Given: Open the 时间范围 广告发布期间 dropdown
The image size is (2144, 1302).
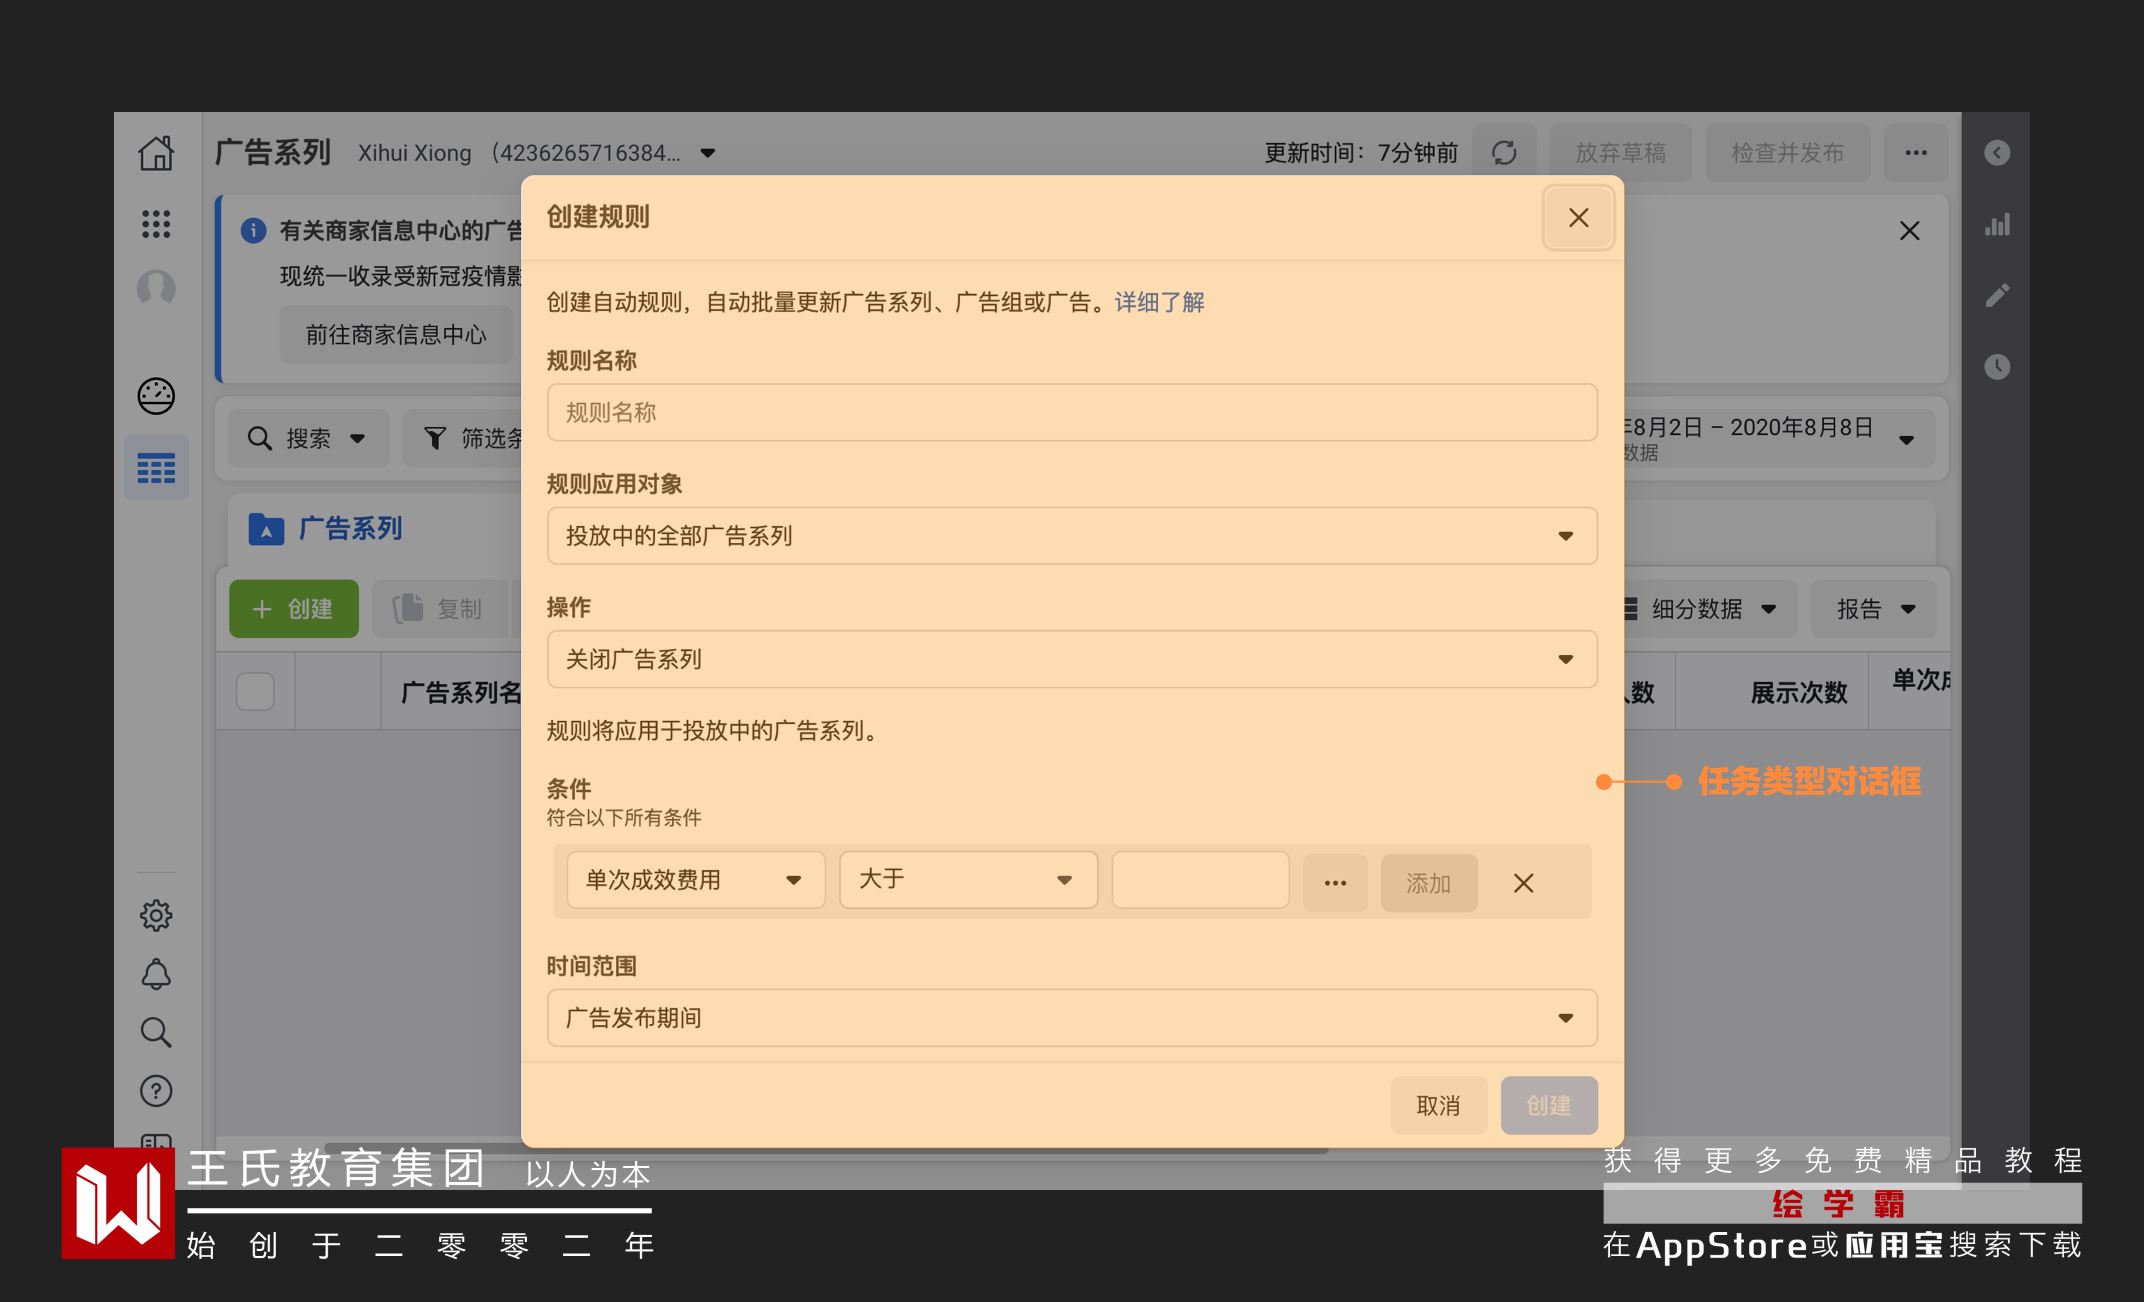Looking at the screenshot, I should tap(1071, 1018).
